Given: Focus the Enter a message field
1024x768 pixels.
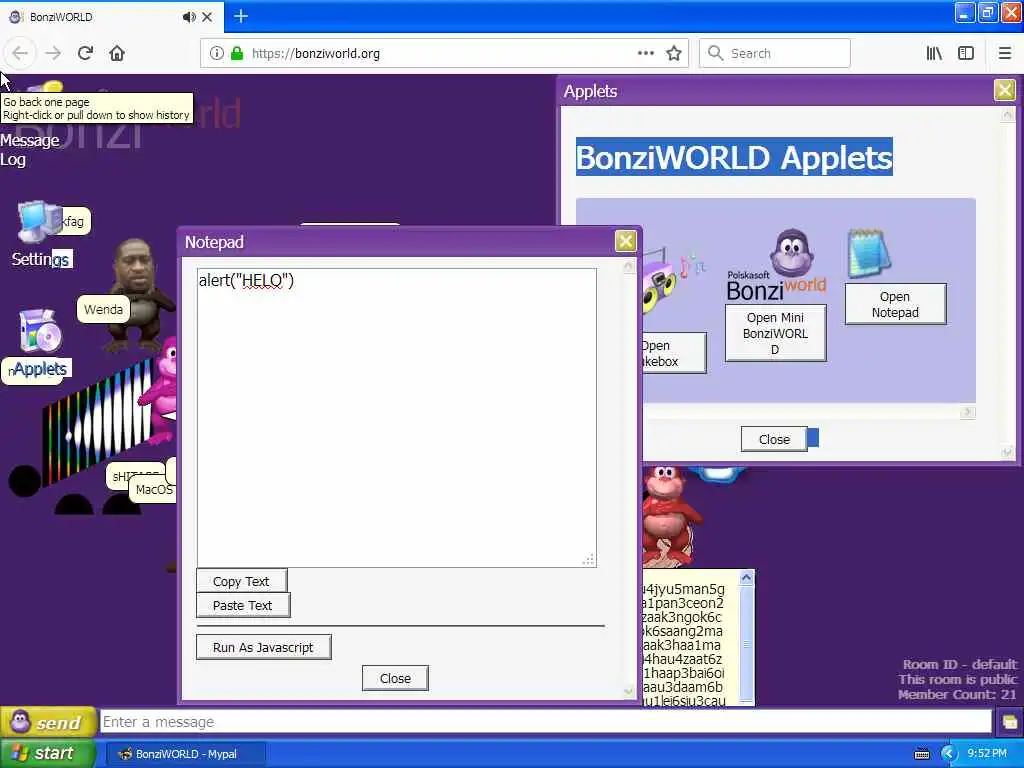Looking at the screenshot, I should tap(546, 722).
